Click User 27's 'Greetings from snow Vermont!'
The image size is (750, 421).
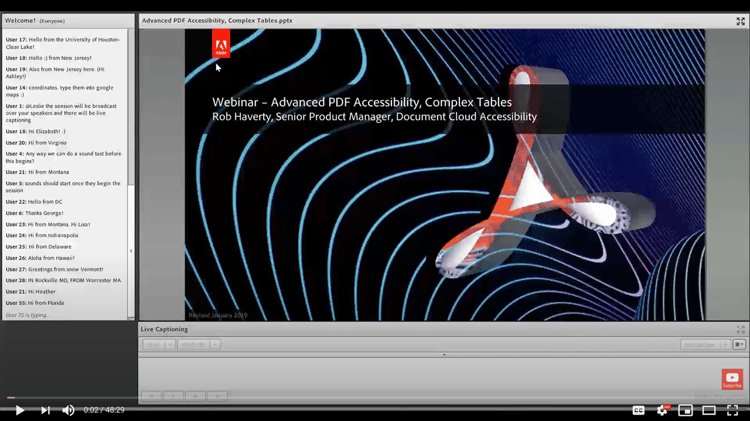[x=55, y=269]
